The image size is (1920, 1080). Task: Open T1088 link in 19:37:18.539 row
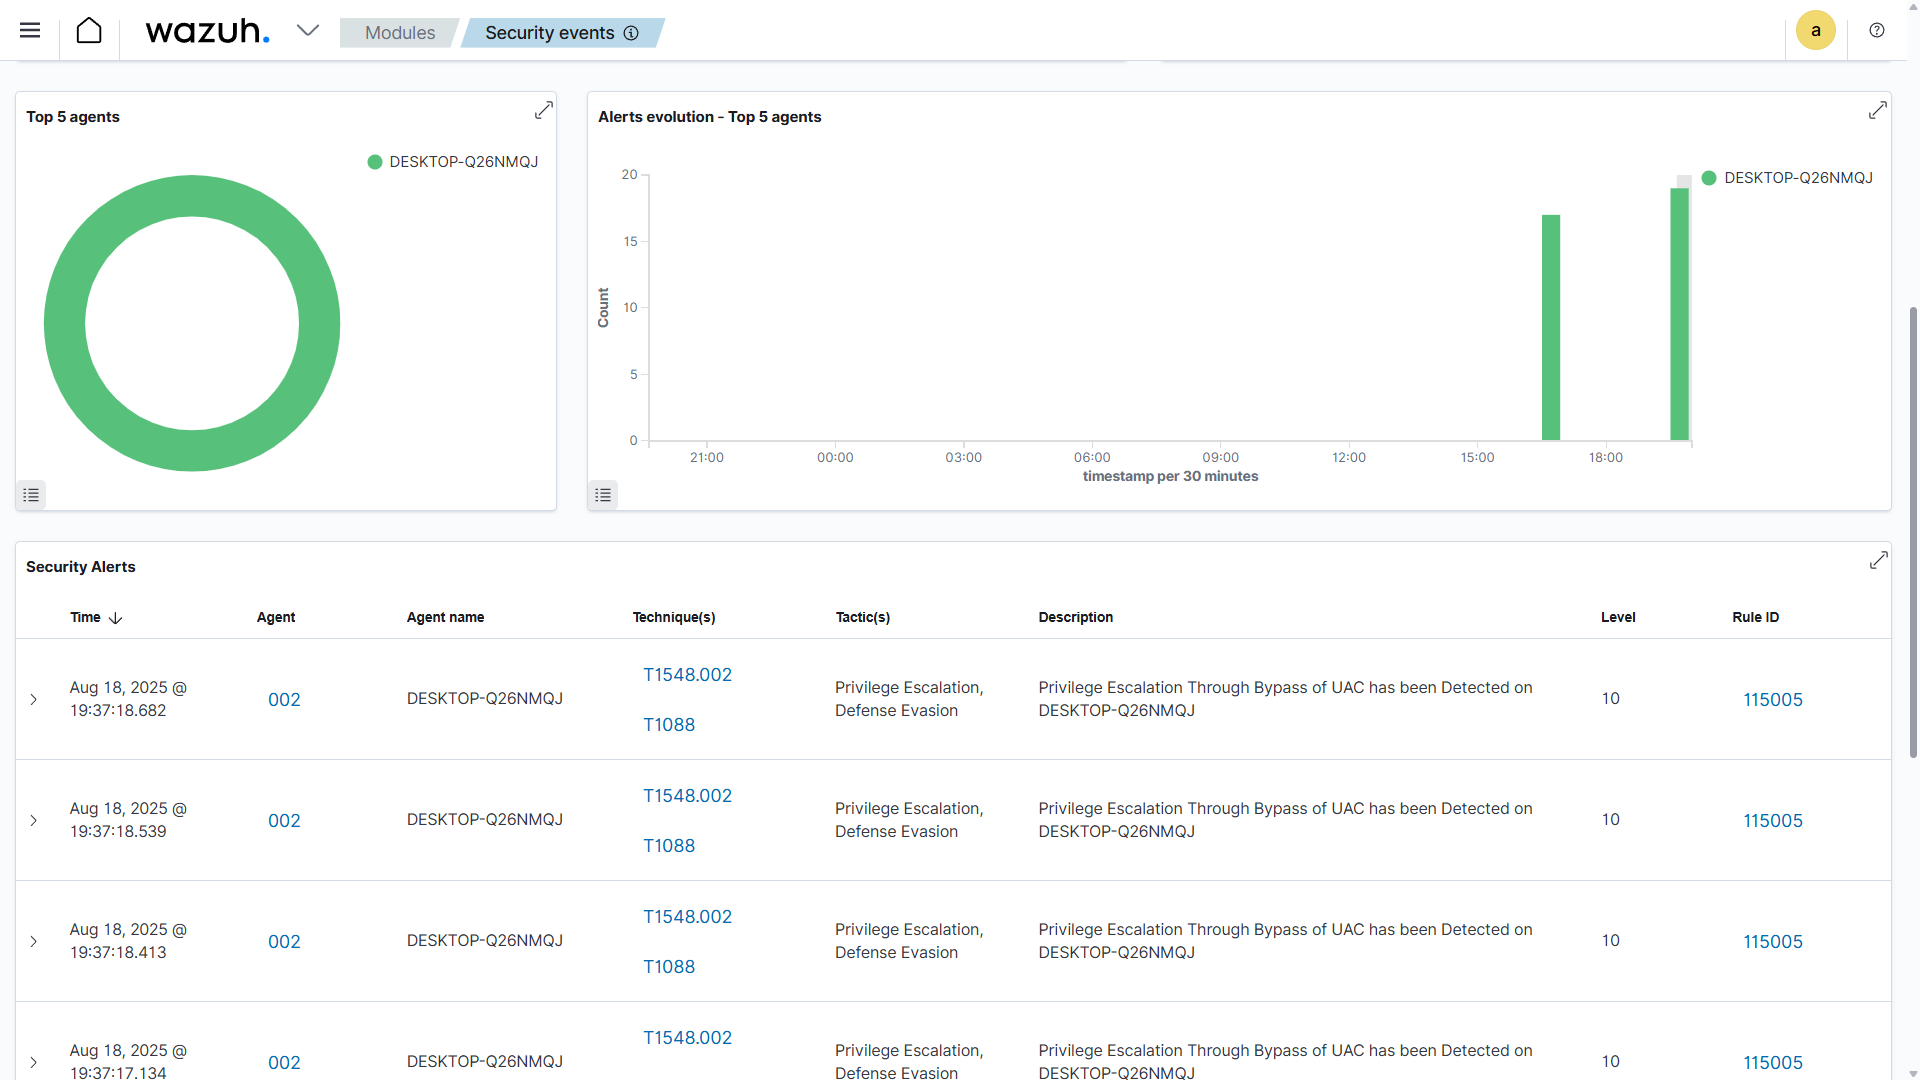(669, 846)
